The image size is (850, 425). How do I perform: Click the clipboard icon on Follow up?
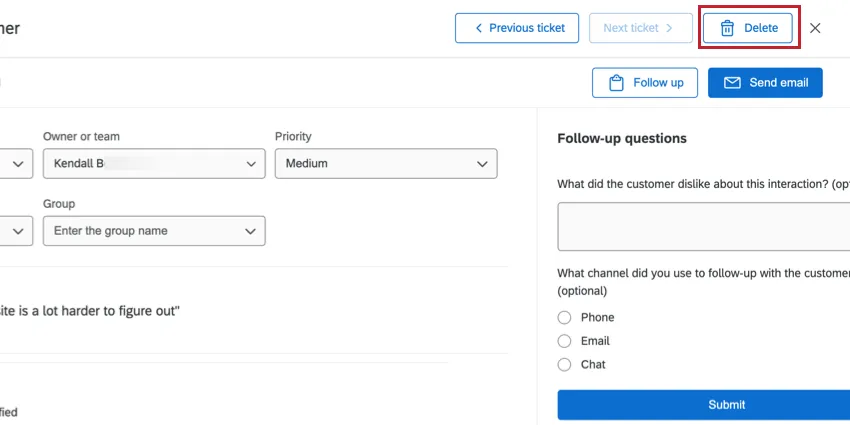tap(616, 83)
